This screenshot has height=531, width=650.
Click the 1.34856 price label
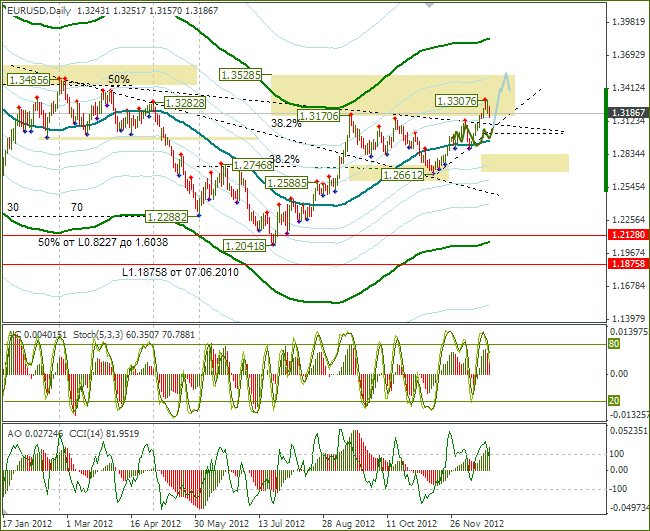(x=28, y=80)
